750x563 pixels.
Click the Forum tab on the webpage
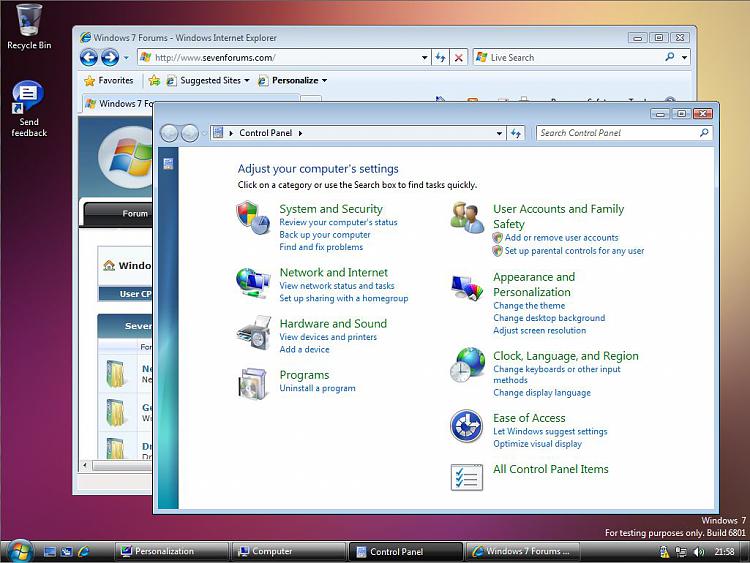tap(120, 213)
